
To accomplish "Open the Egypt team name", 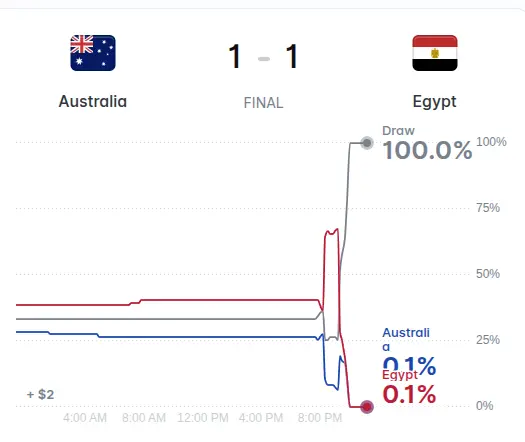I will pos(435,102).
